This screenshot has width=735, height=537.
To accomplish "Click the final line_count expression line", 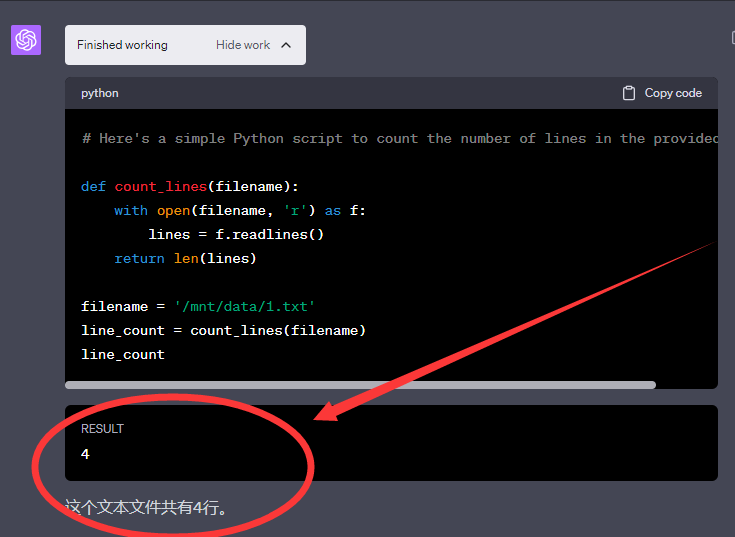I will [x=123, y=355].
